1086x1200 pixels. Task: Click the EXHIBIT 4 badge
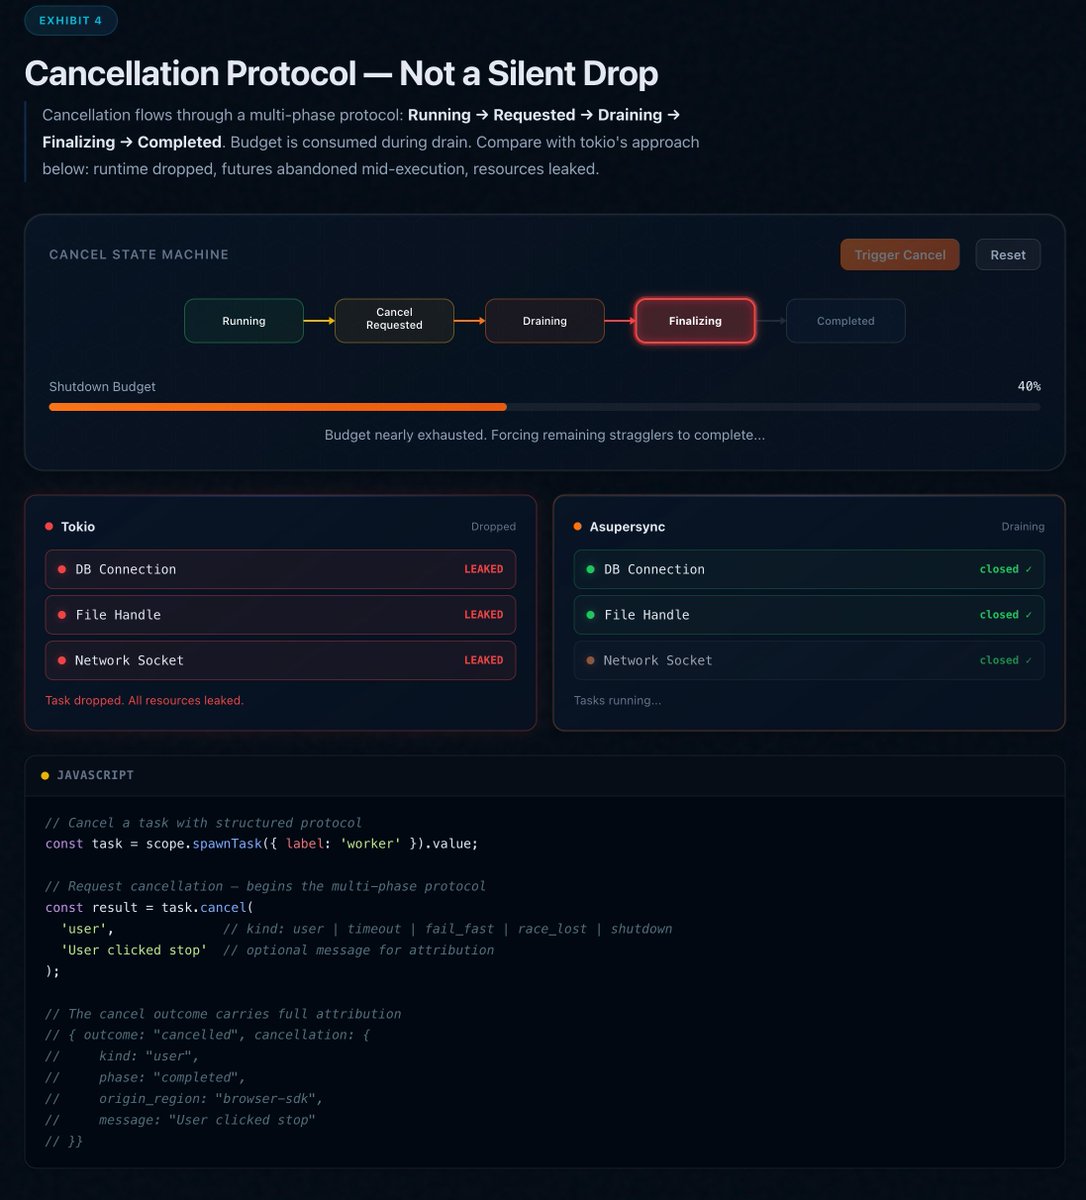71,20
